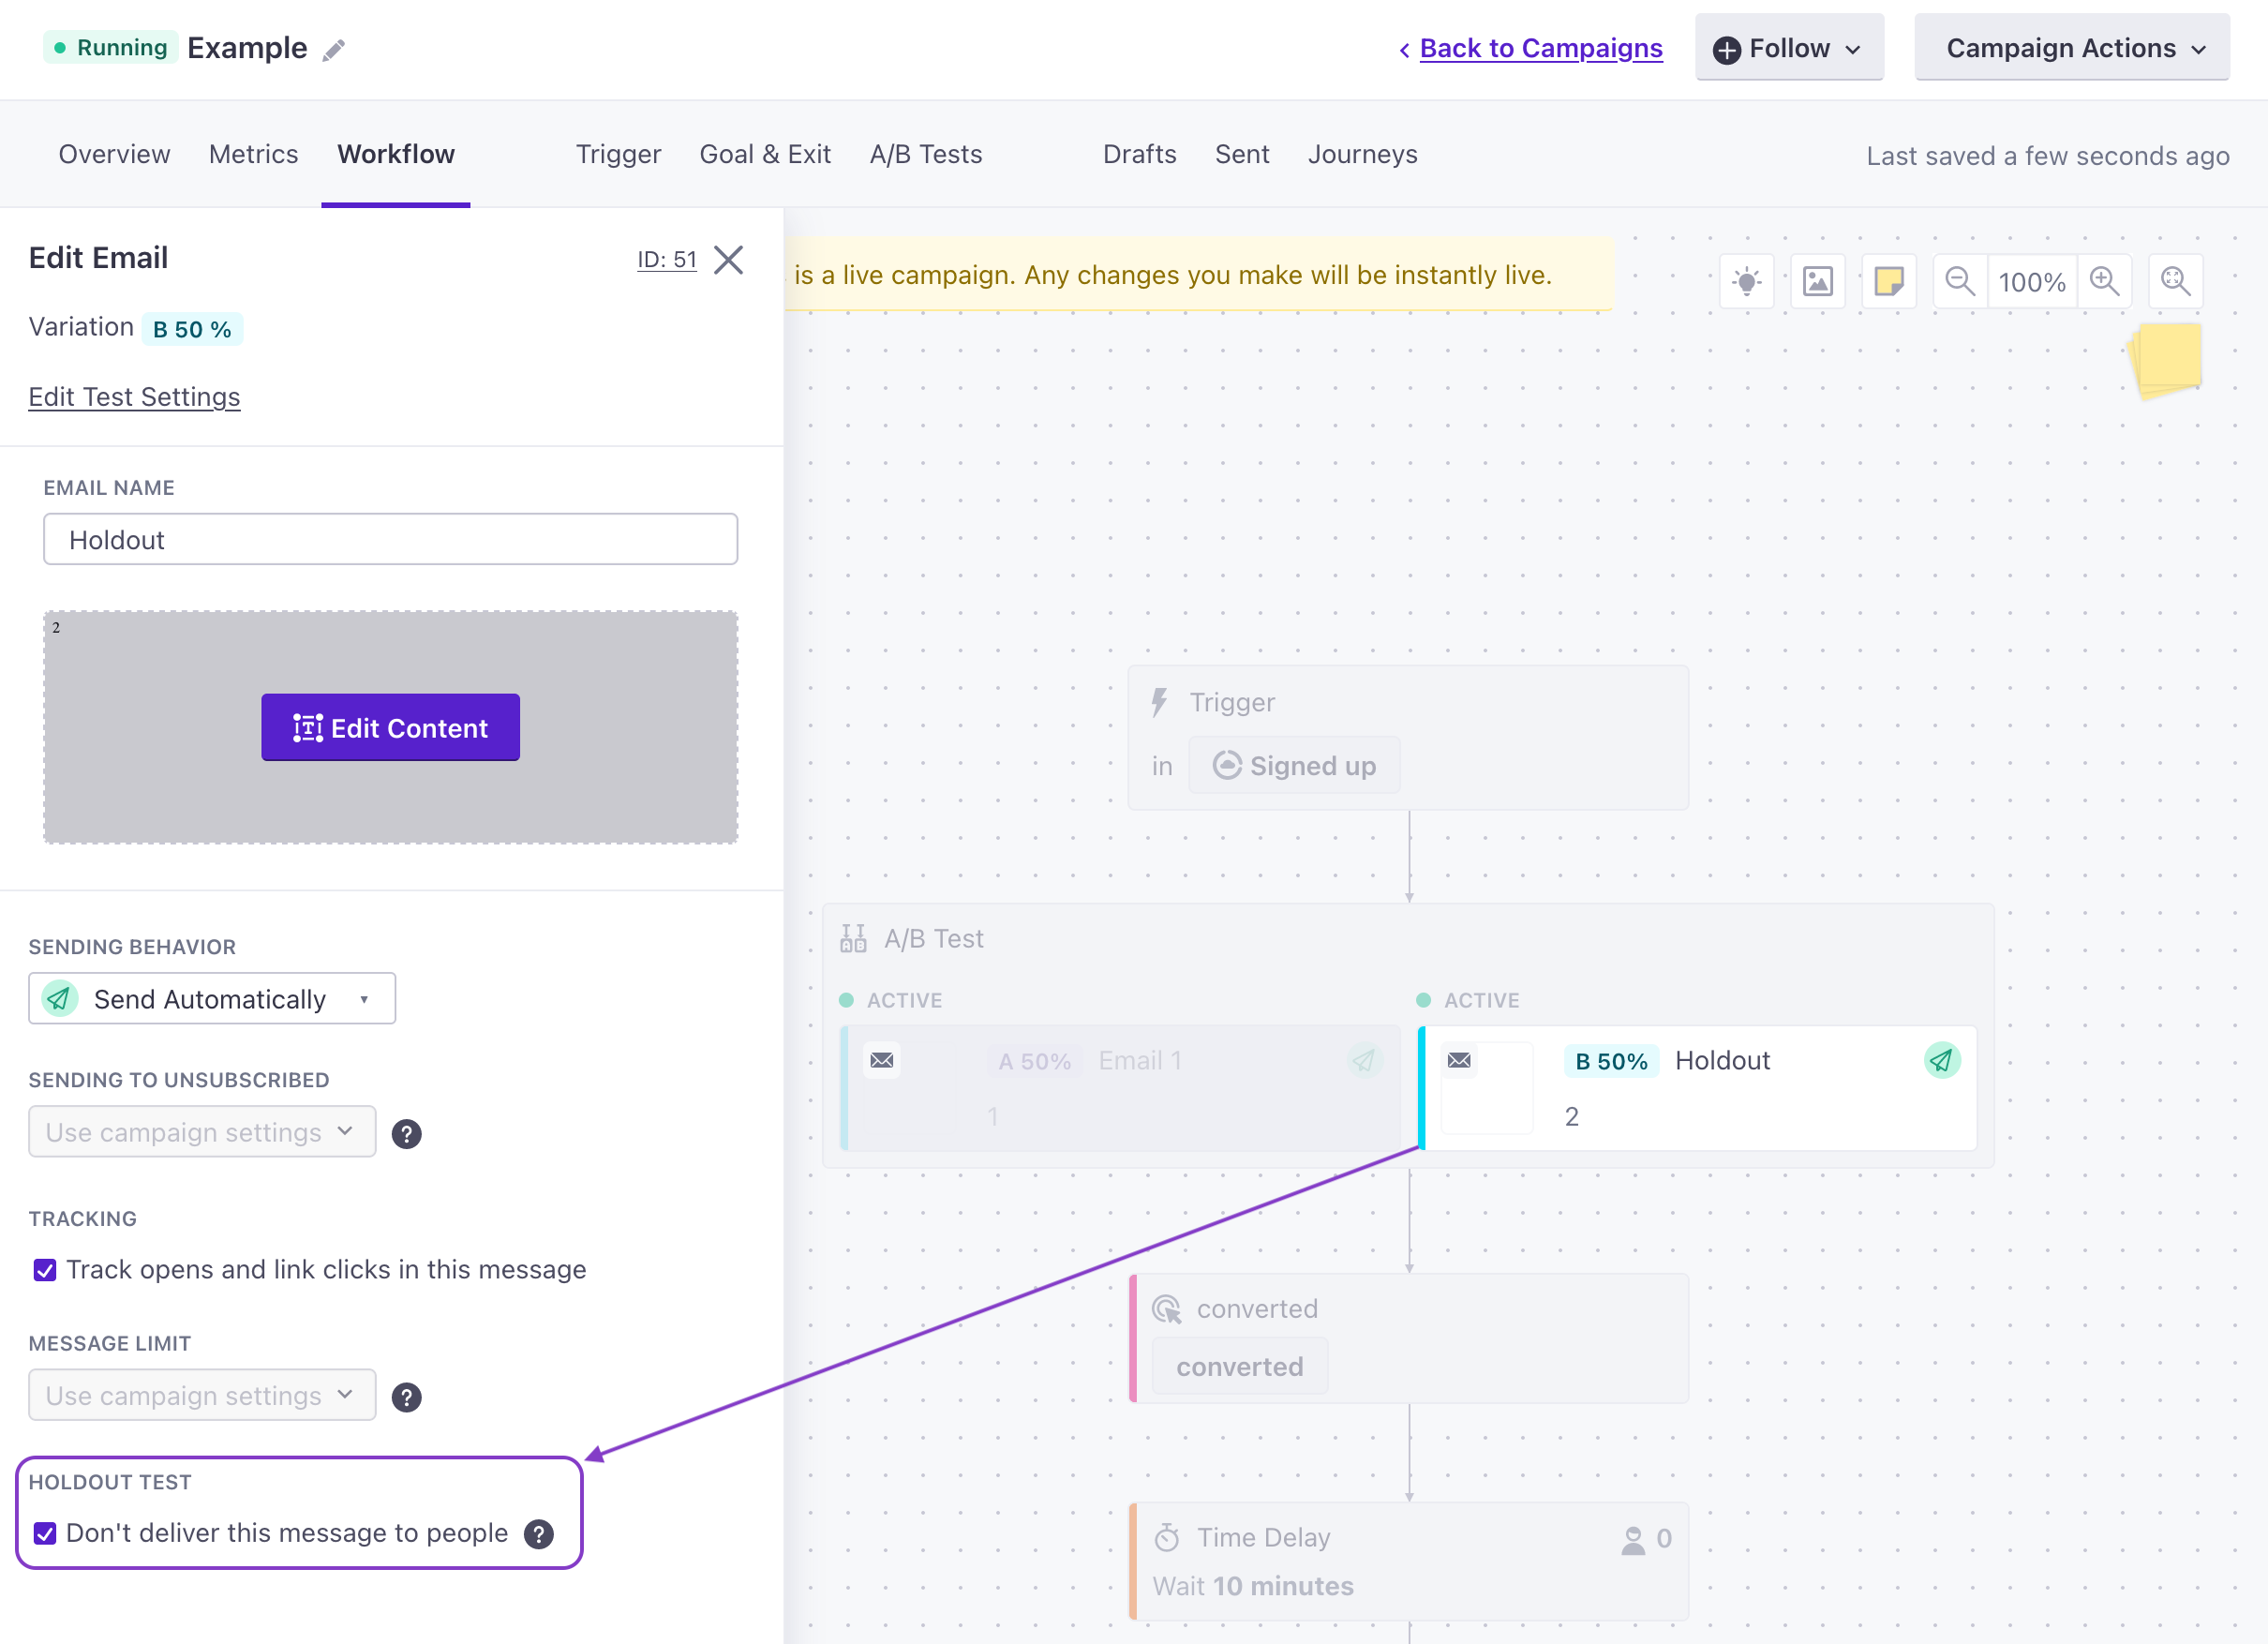
Task: Zoom in the workflow canvas
Action: tap(2104, 282)
